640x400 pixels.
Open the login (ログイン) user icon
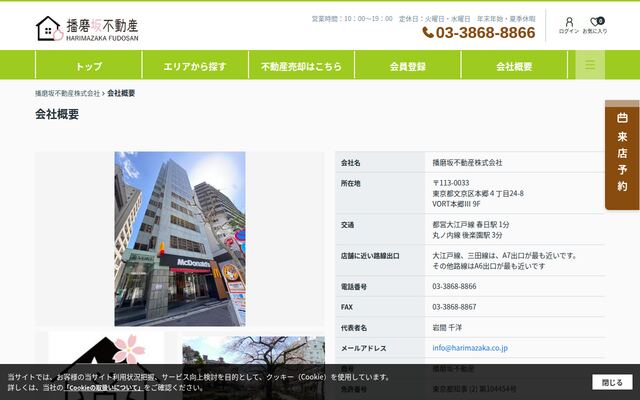pyautogui.click(x=569, y=25)
